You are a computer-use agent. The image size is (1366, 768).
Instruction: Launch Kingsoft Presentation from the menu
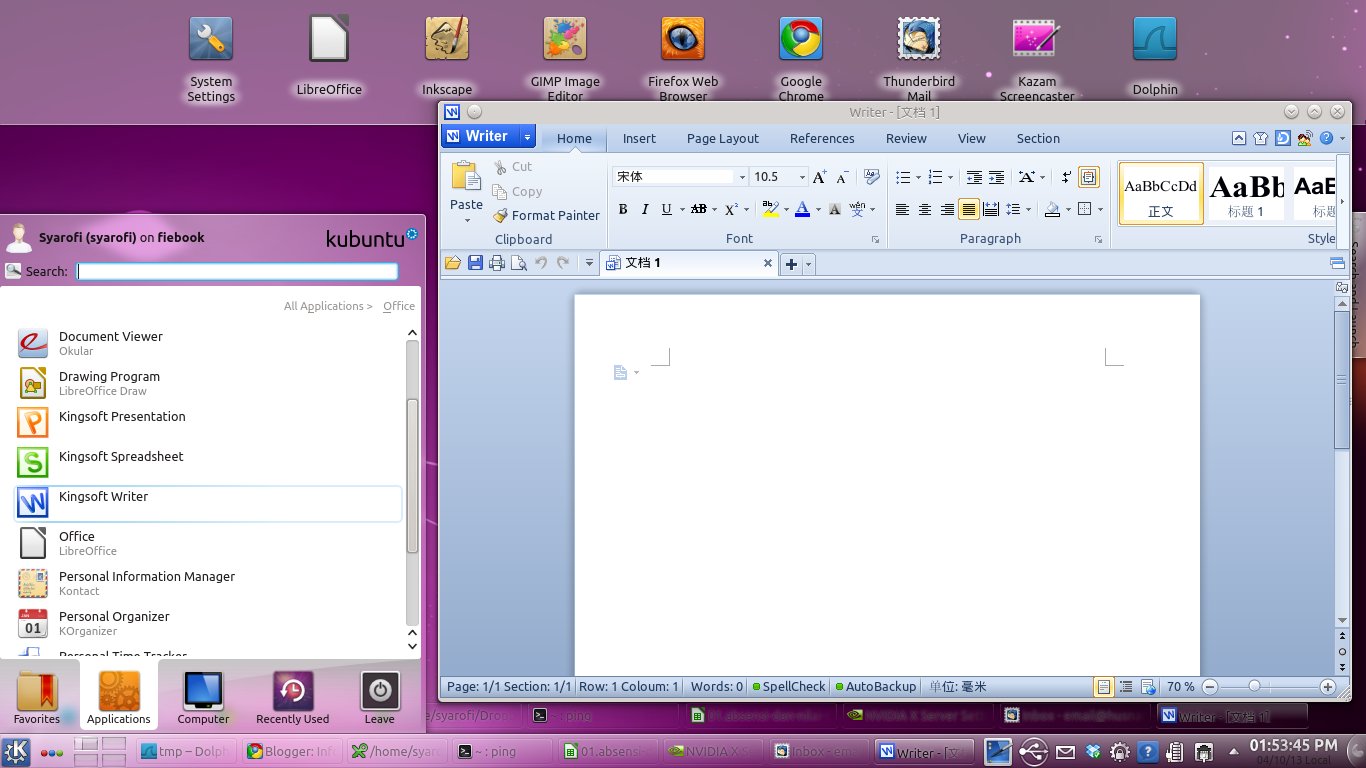click(x=122, y=417)
